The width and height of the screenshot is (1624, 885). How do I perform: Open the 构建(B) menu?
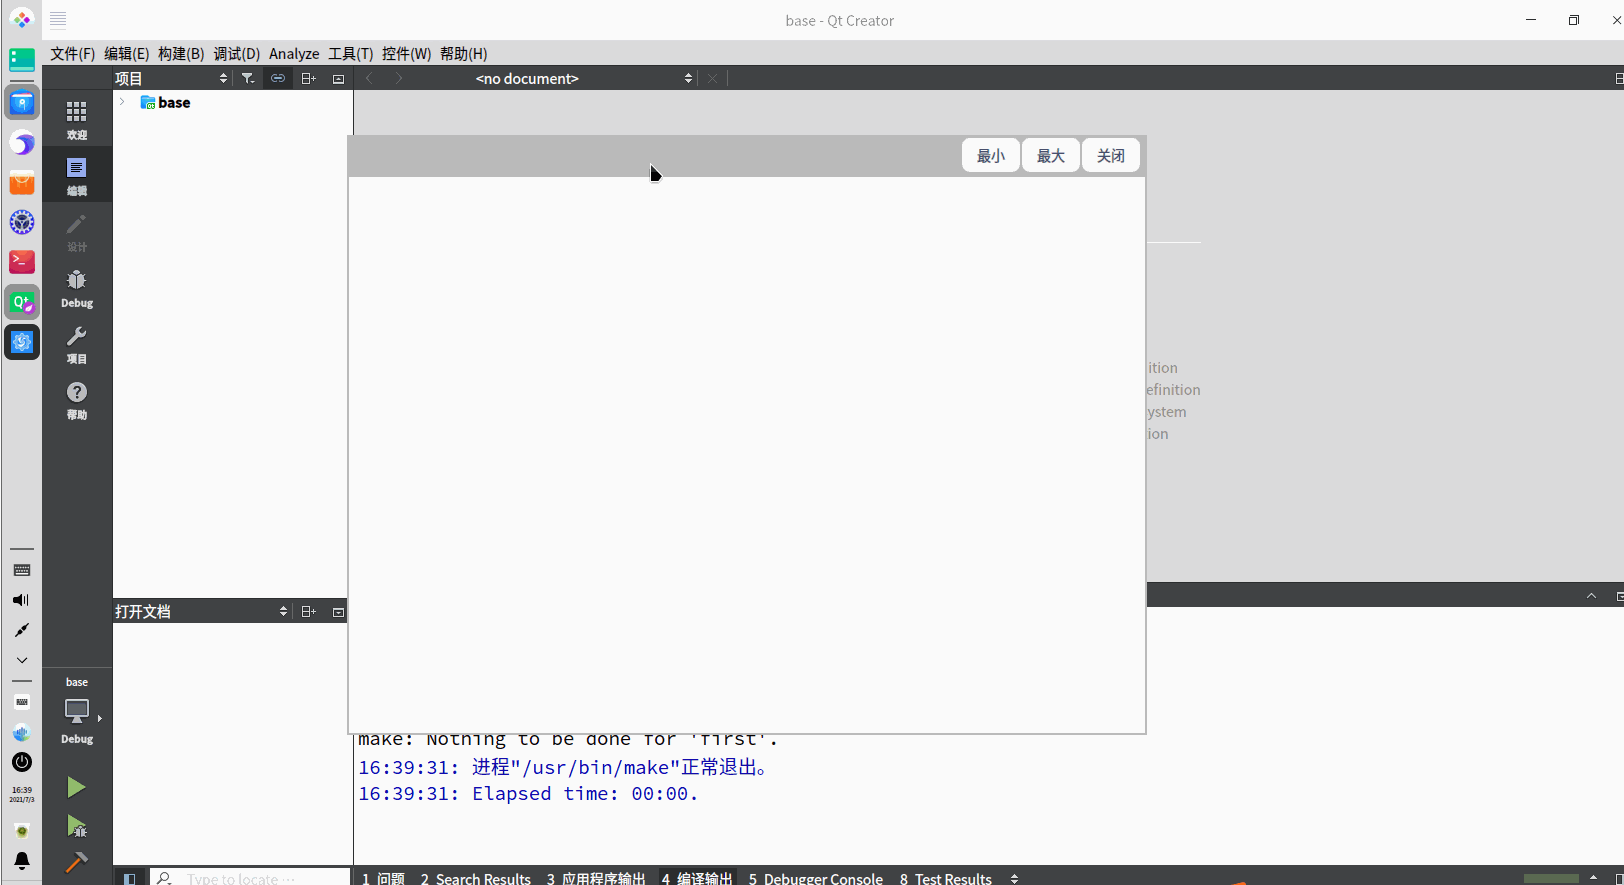coord(181,54)
